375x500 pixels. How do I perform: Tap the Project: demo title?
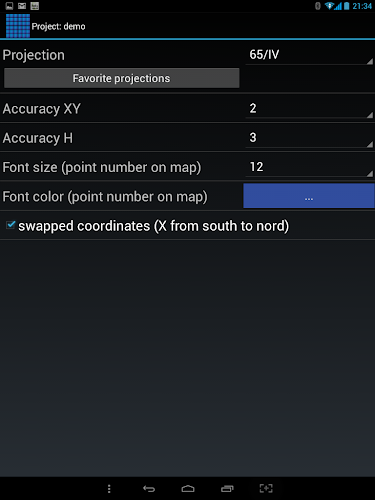(59, 26)
